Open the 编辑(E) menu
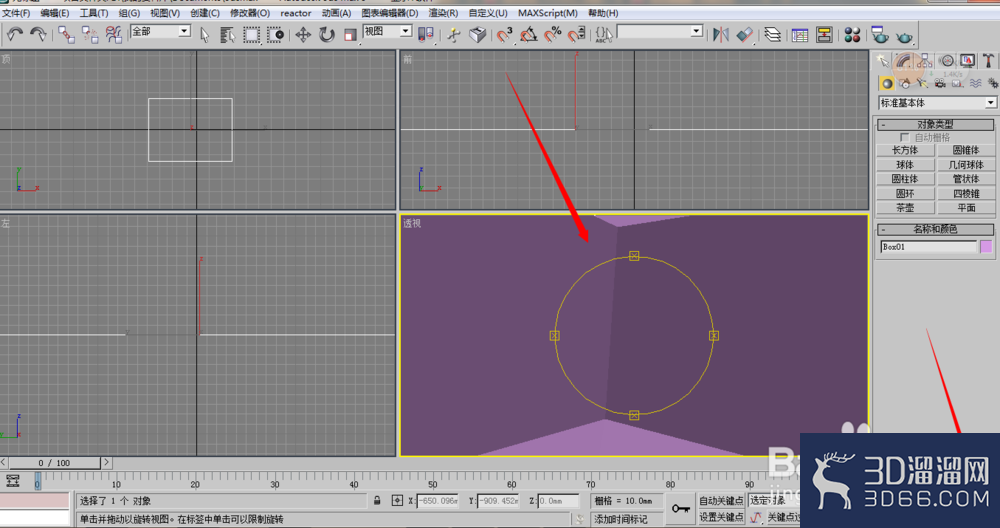The image size is (1000, 528). [x=55, y=13]
